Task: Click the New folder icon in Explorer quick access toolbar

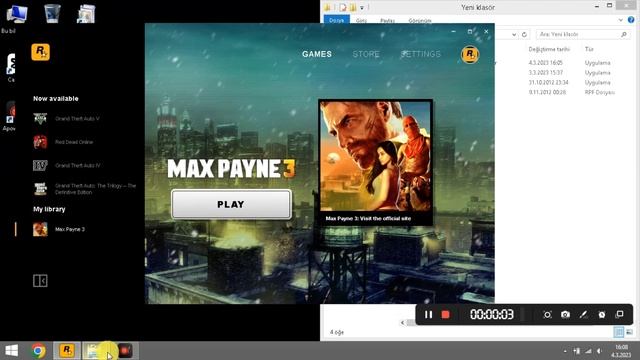Action: (x=353, y=7)
